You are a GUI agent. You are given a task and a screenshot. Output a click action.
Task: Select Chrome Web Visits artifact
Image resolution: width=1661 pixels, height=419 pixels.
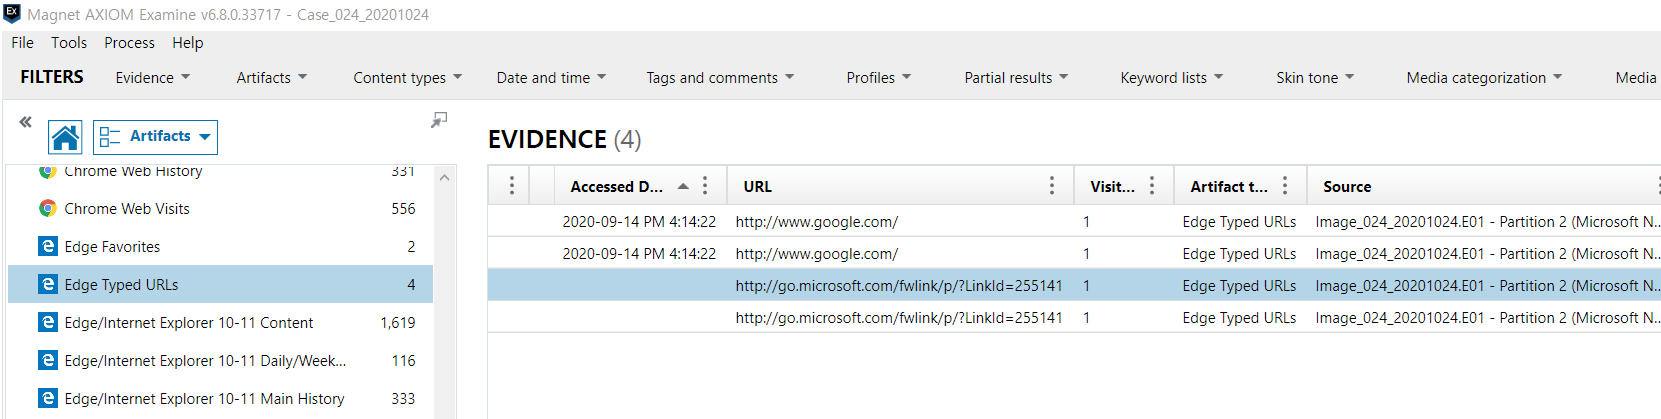[x=220, y=208]
